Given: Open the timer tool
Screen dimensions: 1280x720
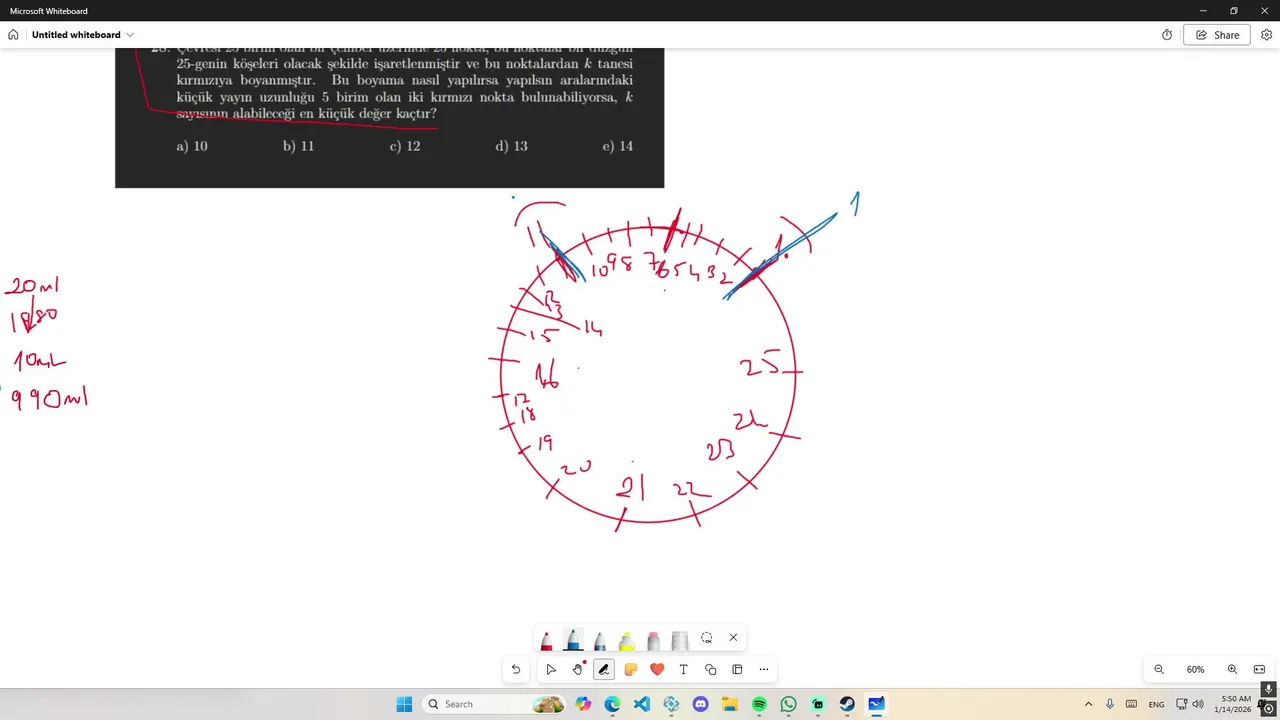Looking at the screenshot, I should [x=1167, y=35].
